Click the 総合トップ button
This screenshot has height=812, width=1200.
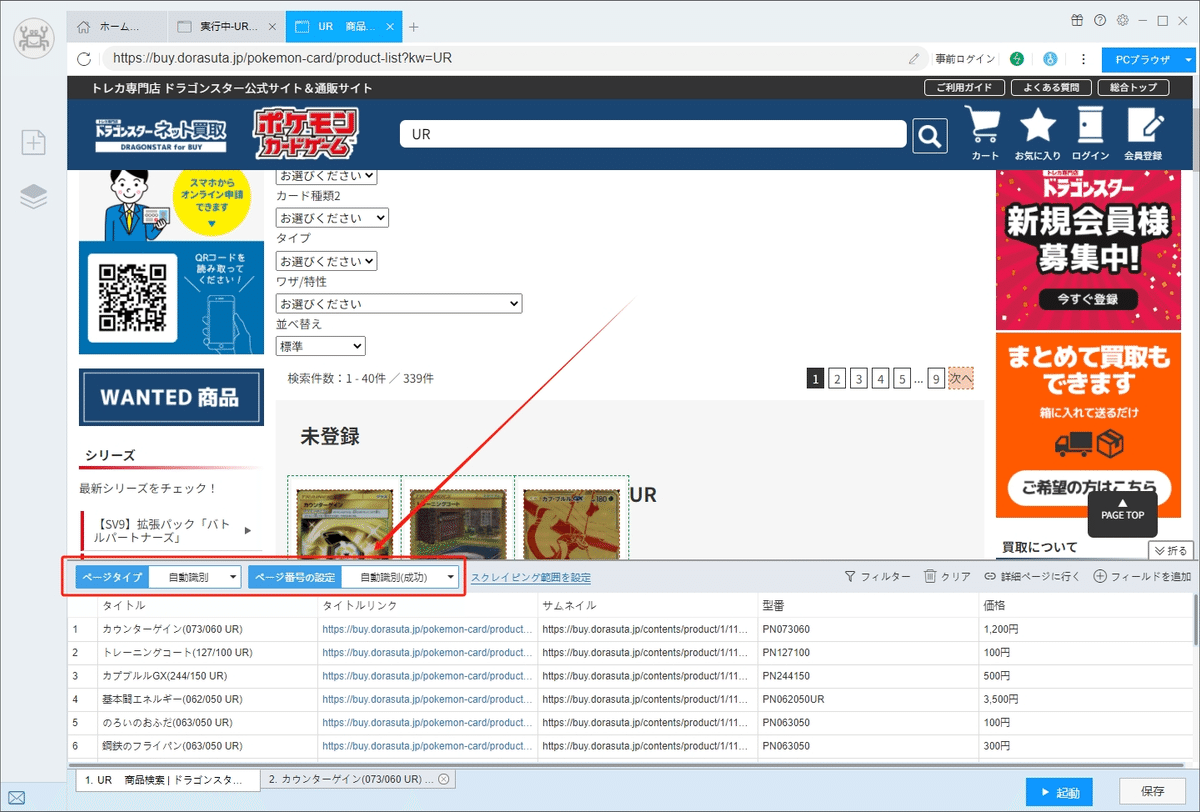[1133, 87]
